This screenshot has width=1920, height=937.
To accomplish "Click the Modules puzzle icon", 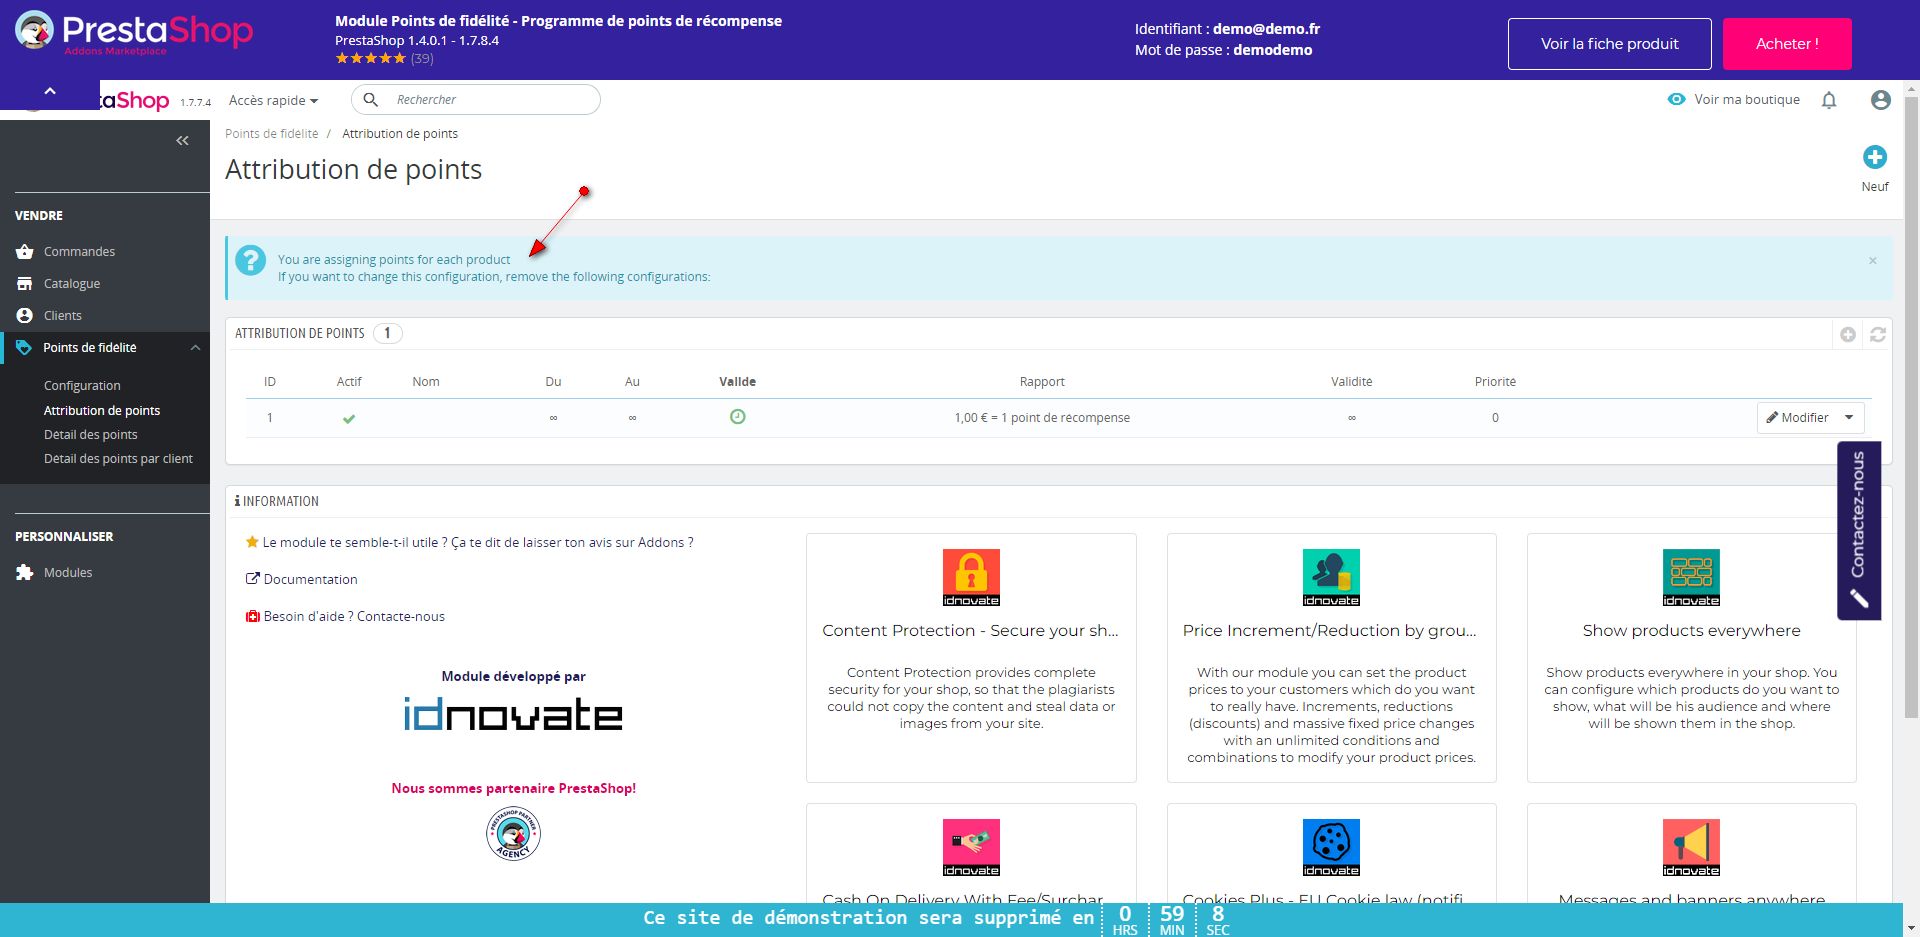I will (25, 573).
